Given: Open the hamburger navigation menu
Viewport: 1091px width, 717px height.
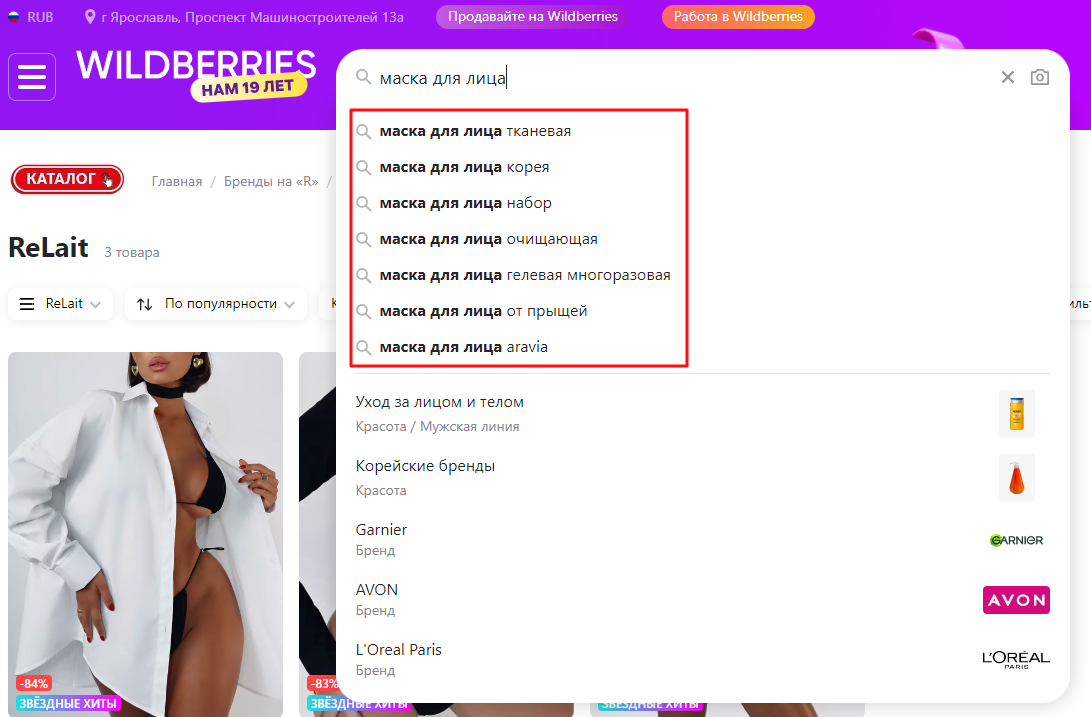Looking at the screenshot, I should point(32,77).
